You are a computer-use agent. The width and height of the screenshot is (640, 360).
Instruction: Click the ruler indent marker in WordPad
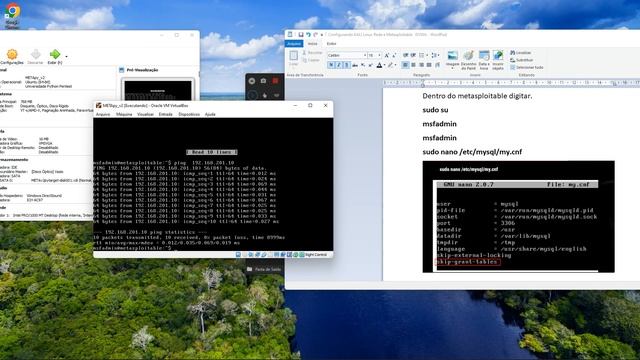[x=422, y=84]
